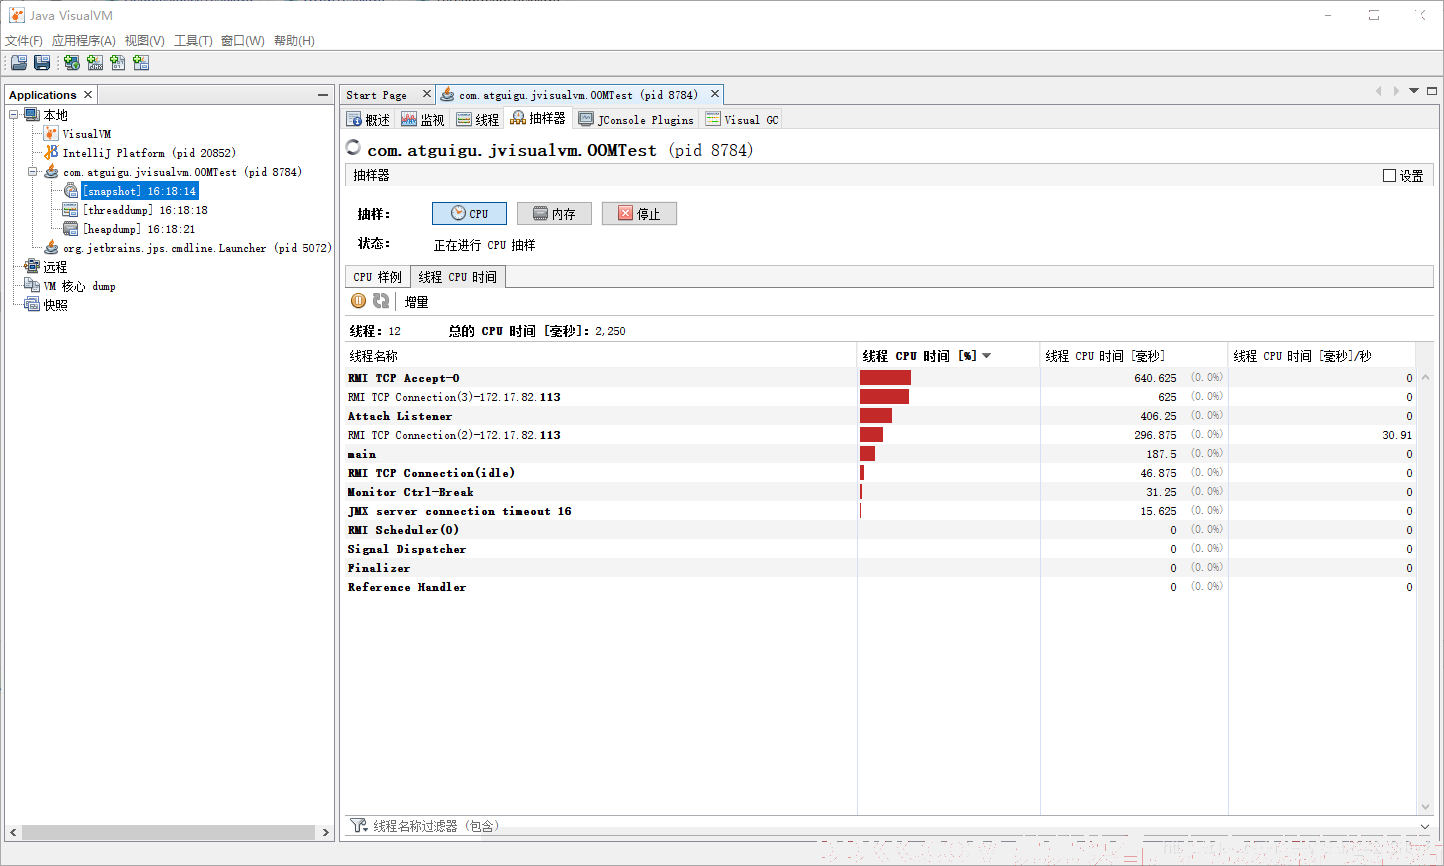Click the snapshot 16:18:14 node icon
Screen dimensions: 1444x866
click(71, 190)
